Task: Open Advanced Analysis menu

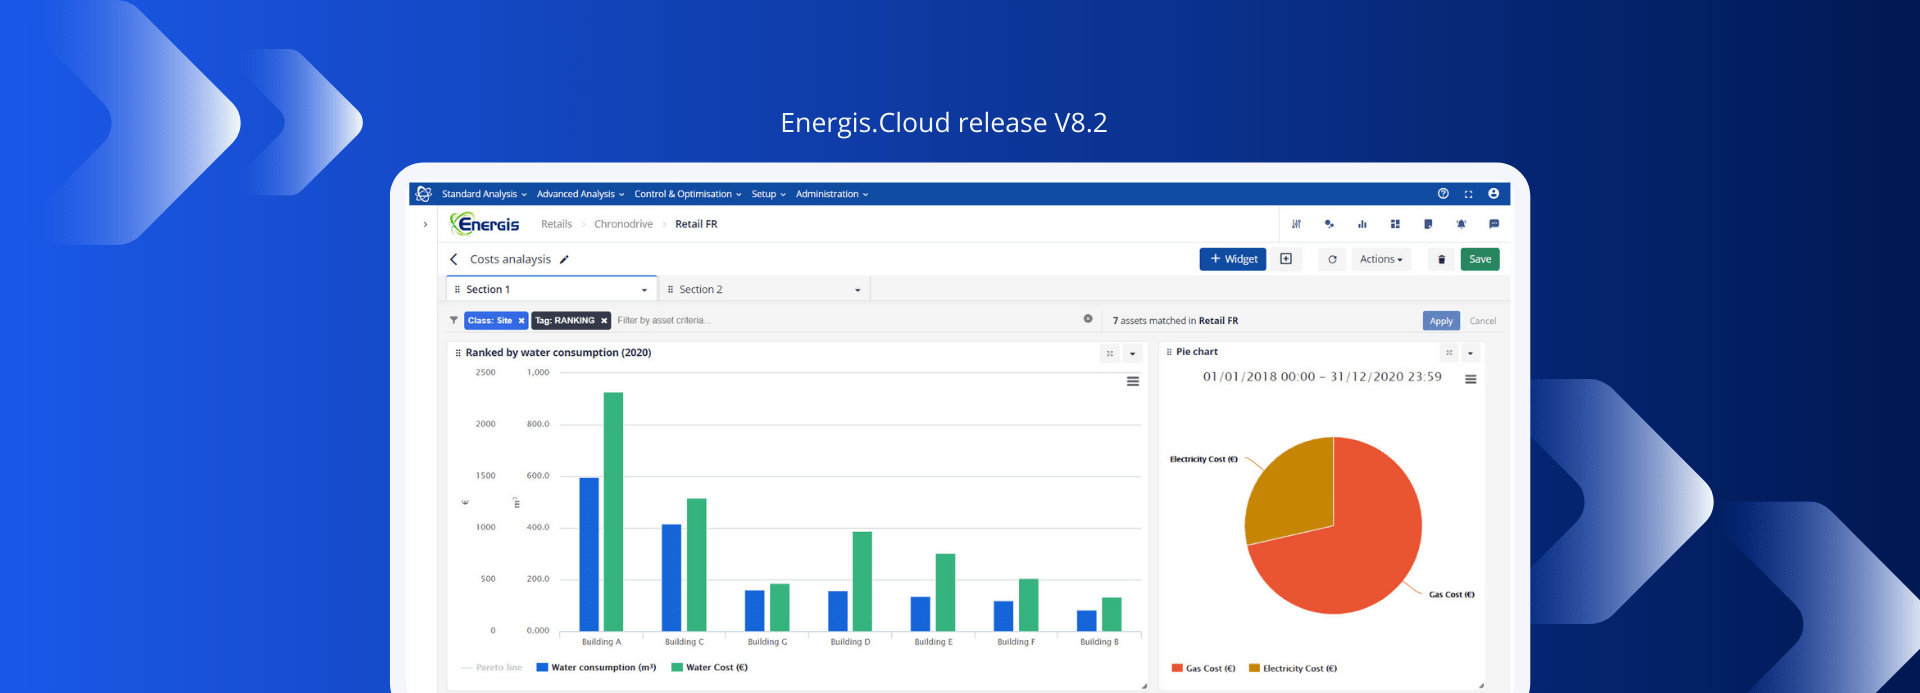Action: pos(580,194)
